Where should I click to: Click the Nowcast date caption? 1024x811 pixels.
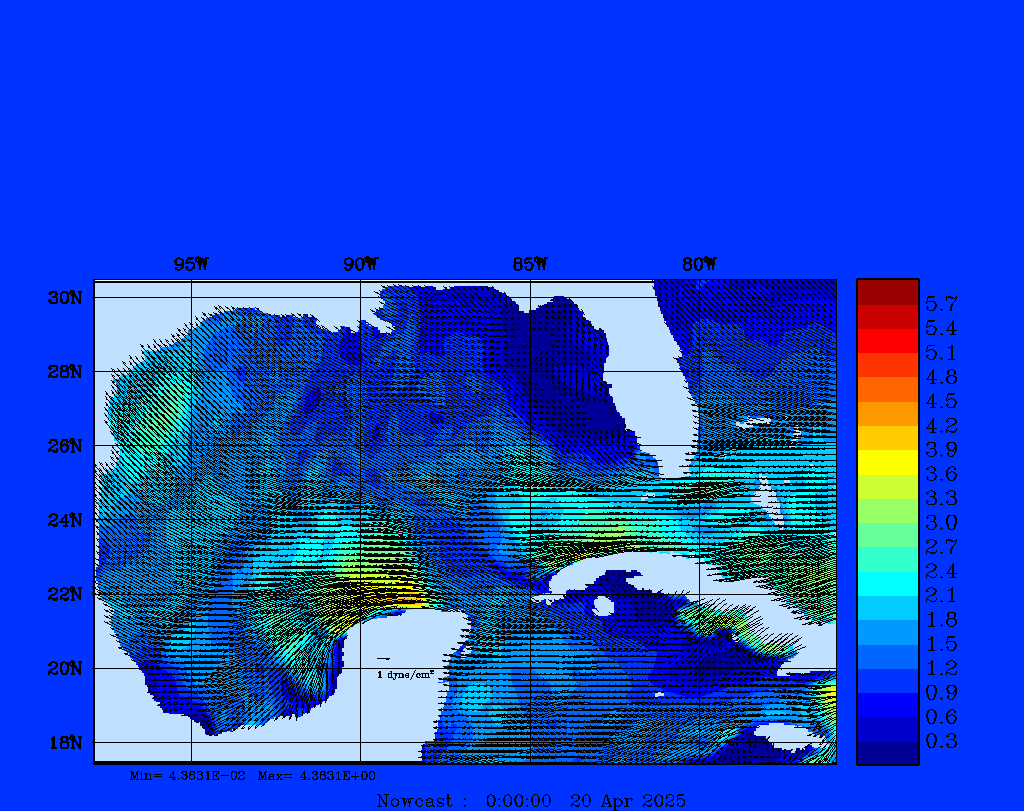pyautogui.click(x=531, y=800)
